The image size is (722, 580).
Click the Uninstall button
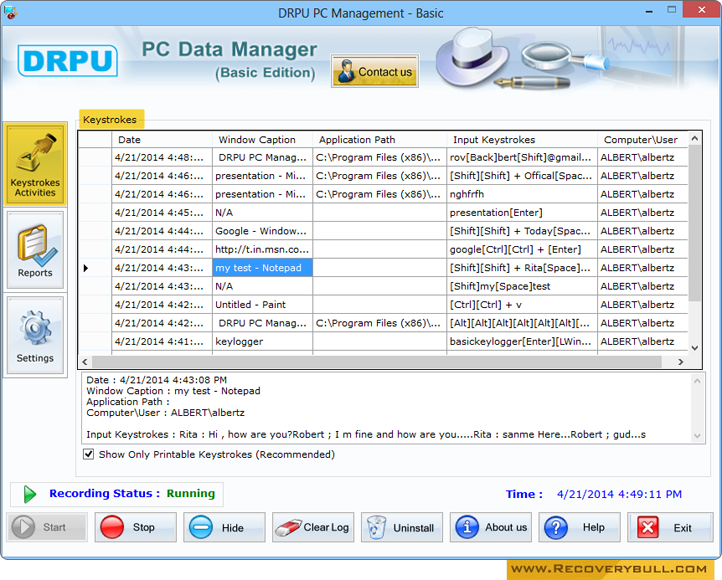click(402, 527)
